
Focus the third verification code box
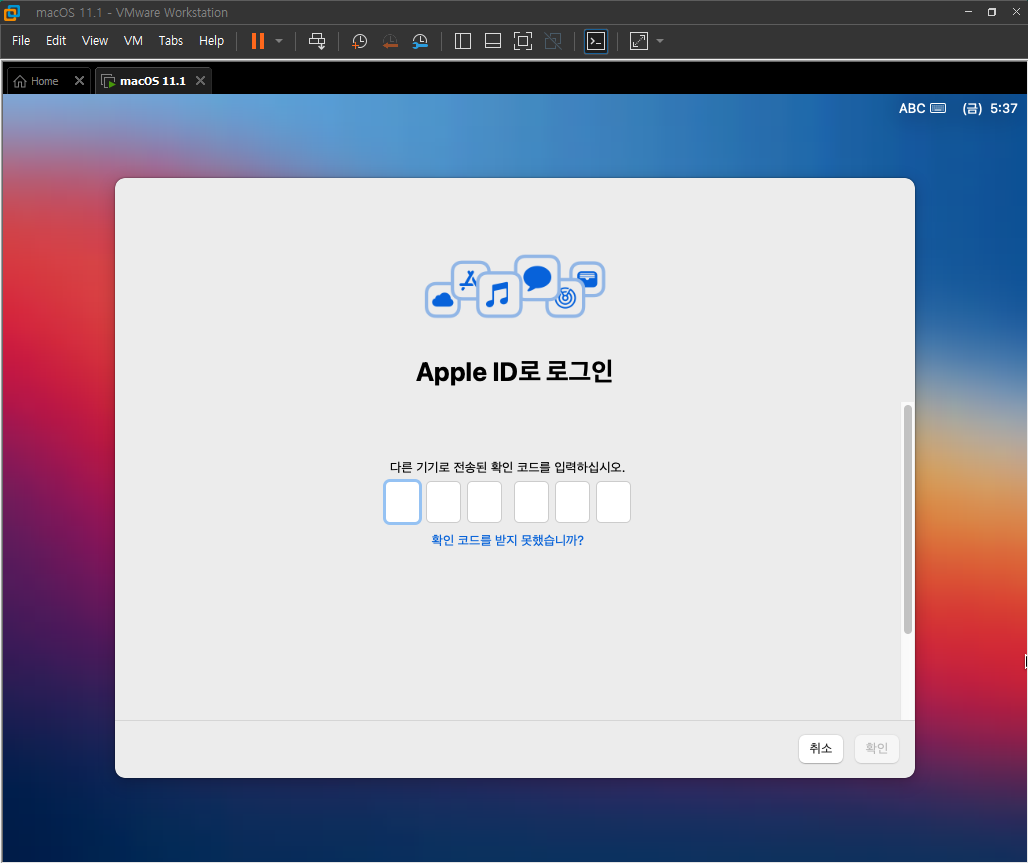coord(484,502)
